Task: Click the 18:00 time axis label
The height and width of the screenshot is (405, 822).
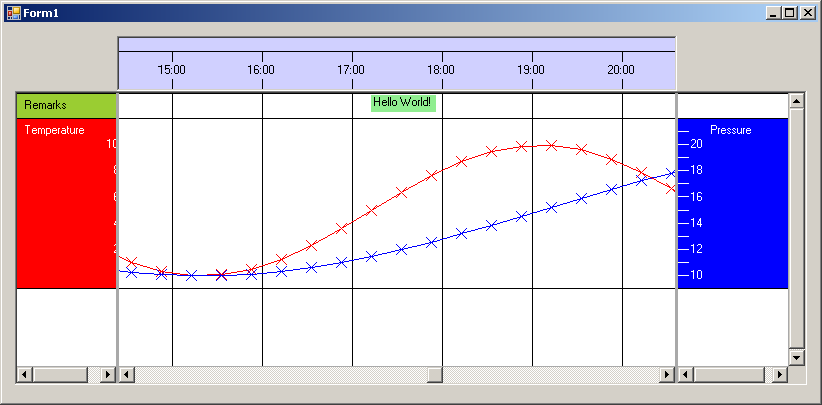Action: click(441, 70)
